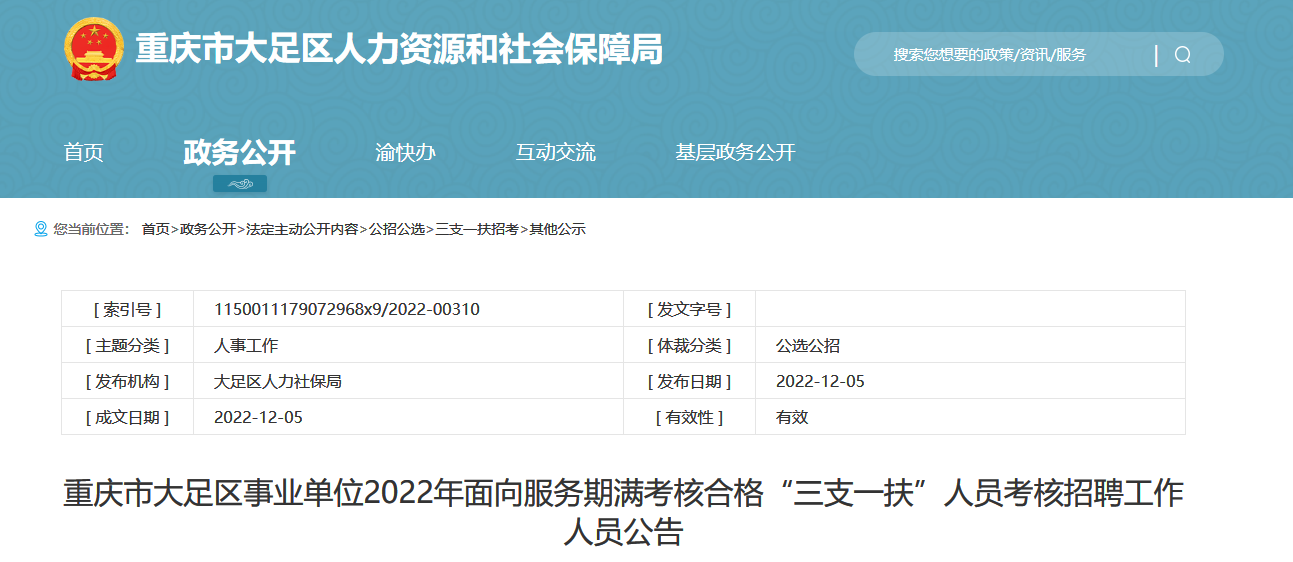Open 三支一扶招考 breadcrumb link
The width and height of the screenshot is (1293, 562).
[477, 229]
